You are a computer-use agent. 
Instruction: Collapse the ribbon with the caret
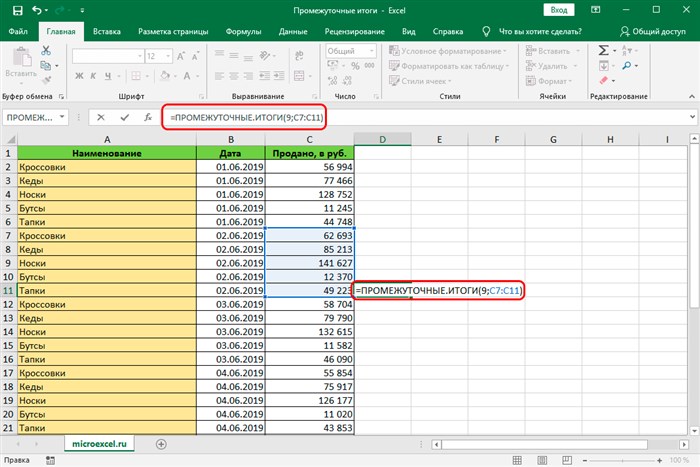click(692, 96)
